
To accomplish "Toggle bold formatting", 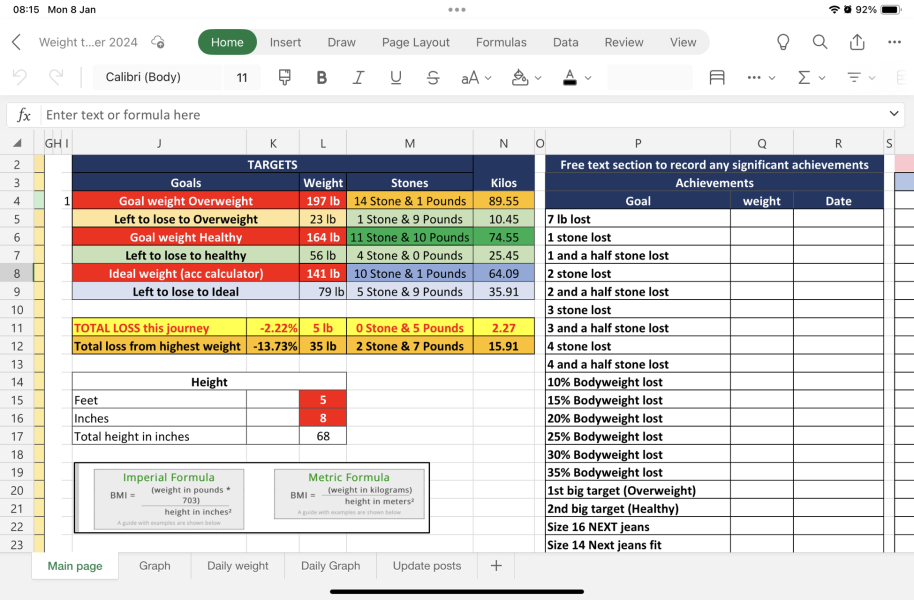I will [321, 78].
